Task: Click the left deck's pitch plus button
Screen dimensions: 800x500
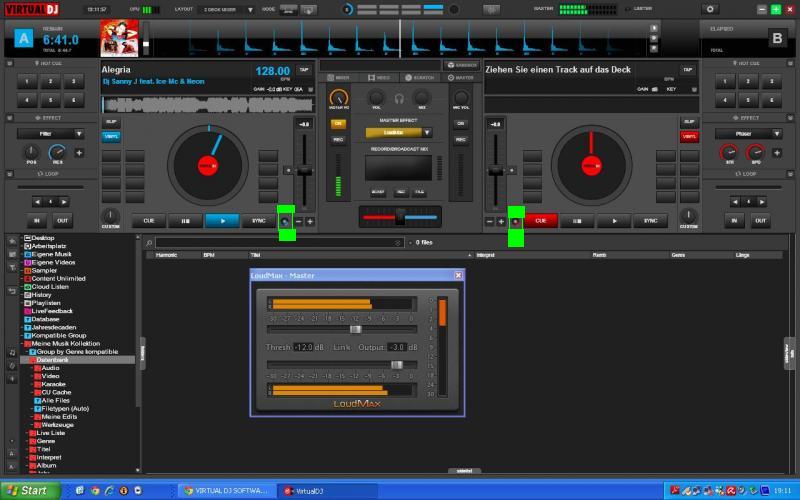Action: click(x=310, y=220)
